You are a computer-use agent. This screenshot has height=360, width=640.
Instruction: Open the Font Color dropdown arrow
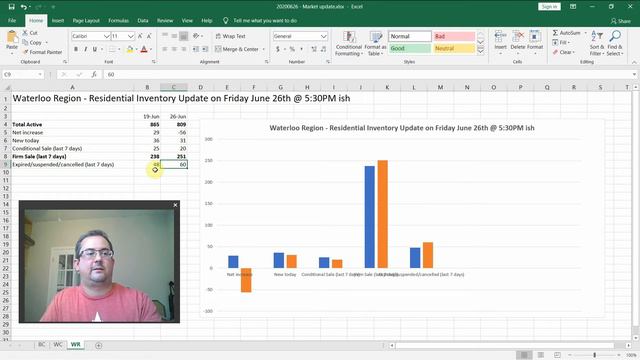click(x=151, y=49)
